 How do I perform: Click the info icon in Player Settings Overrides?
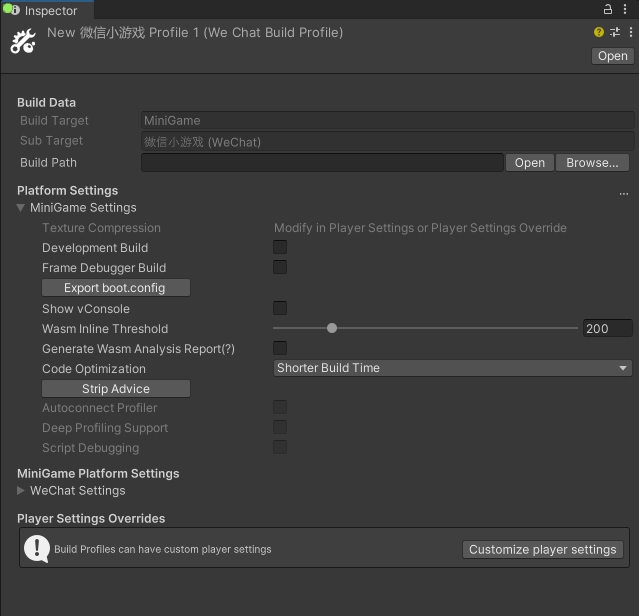point(37,548)
